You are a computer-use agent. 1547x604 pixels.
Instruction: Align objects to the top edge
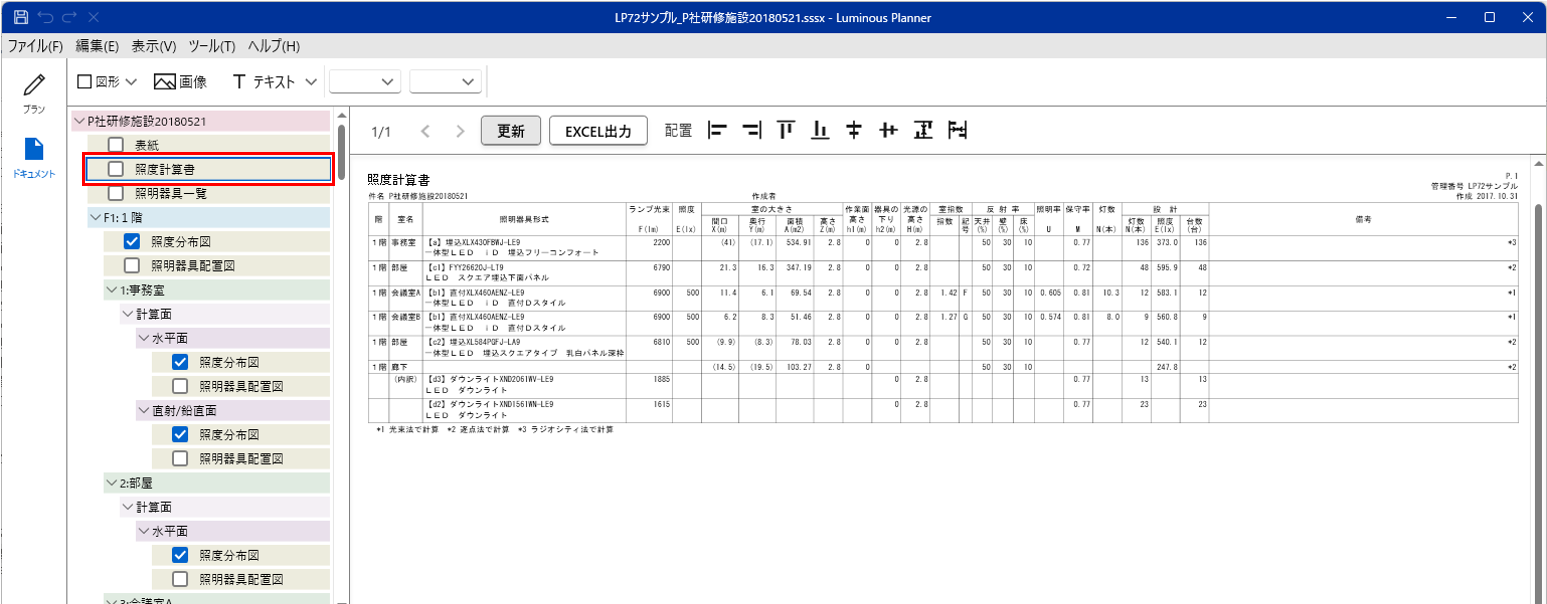pyautogui.click(x=786, y=131)
